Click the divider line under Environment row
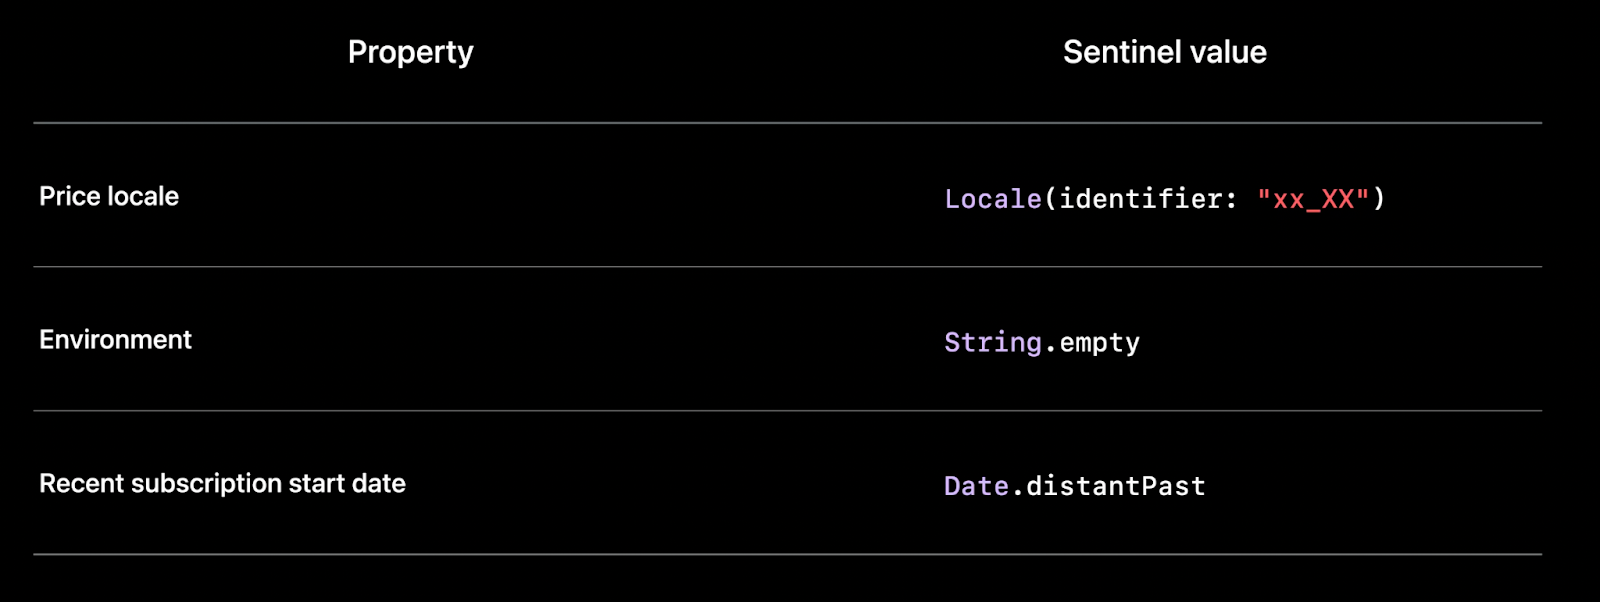The width and height of the screenshot is (1600, 602). click(788, 411)
